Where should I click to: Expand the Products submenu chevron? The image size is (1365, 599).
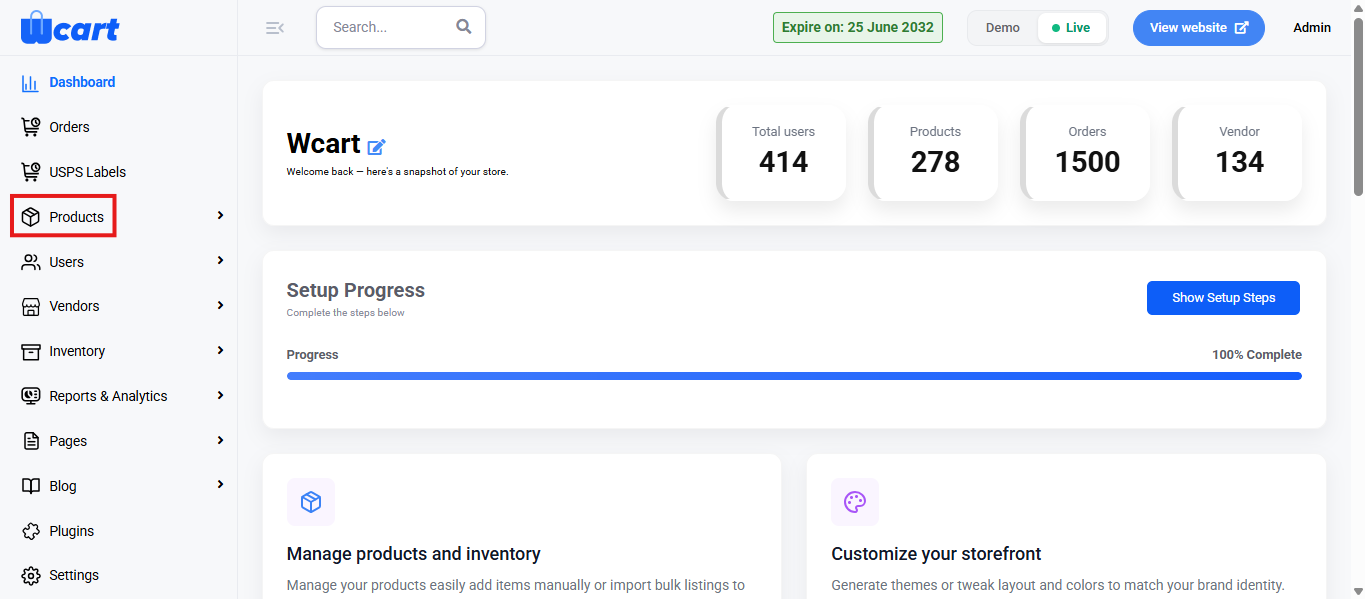pos(220,216)
